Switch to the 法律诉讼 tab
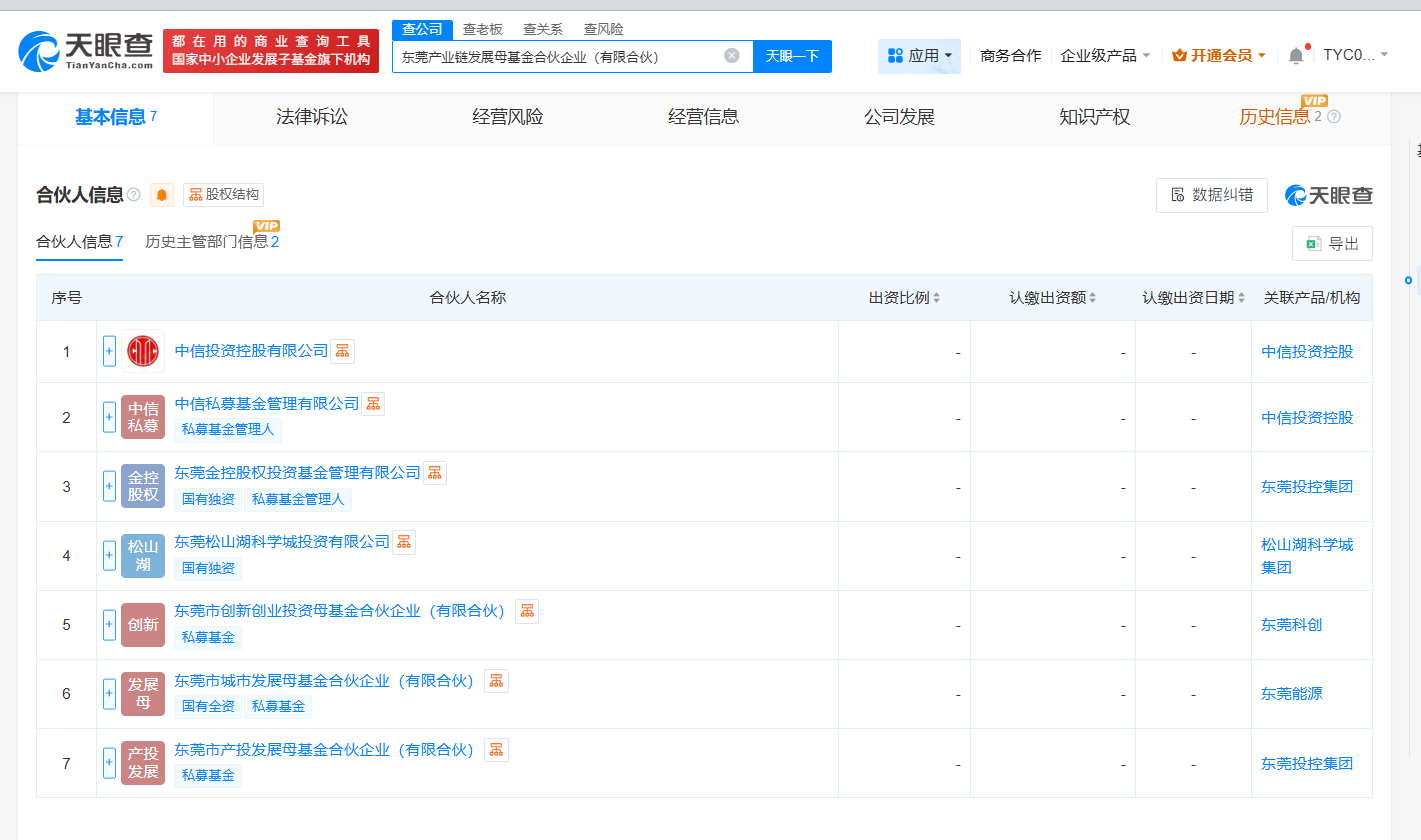The height and width of the screenshot is (840, 1421). 310,116
